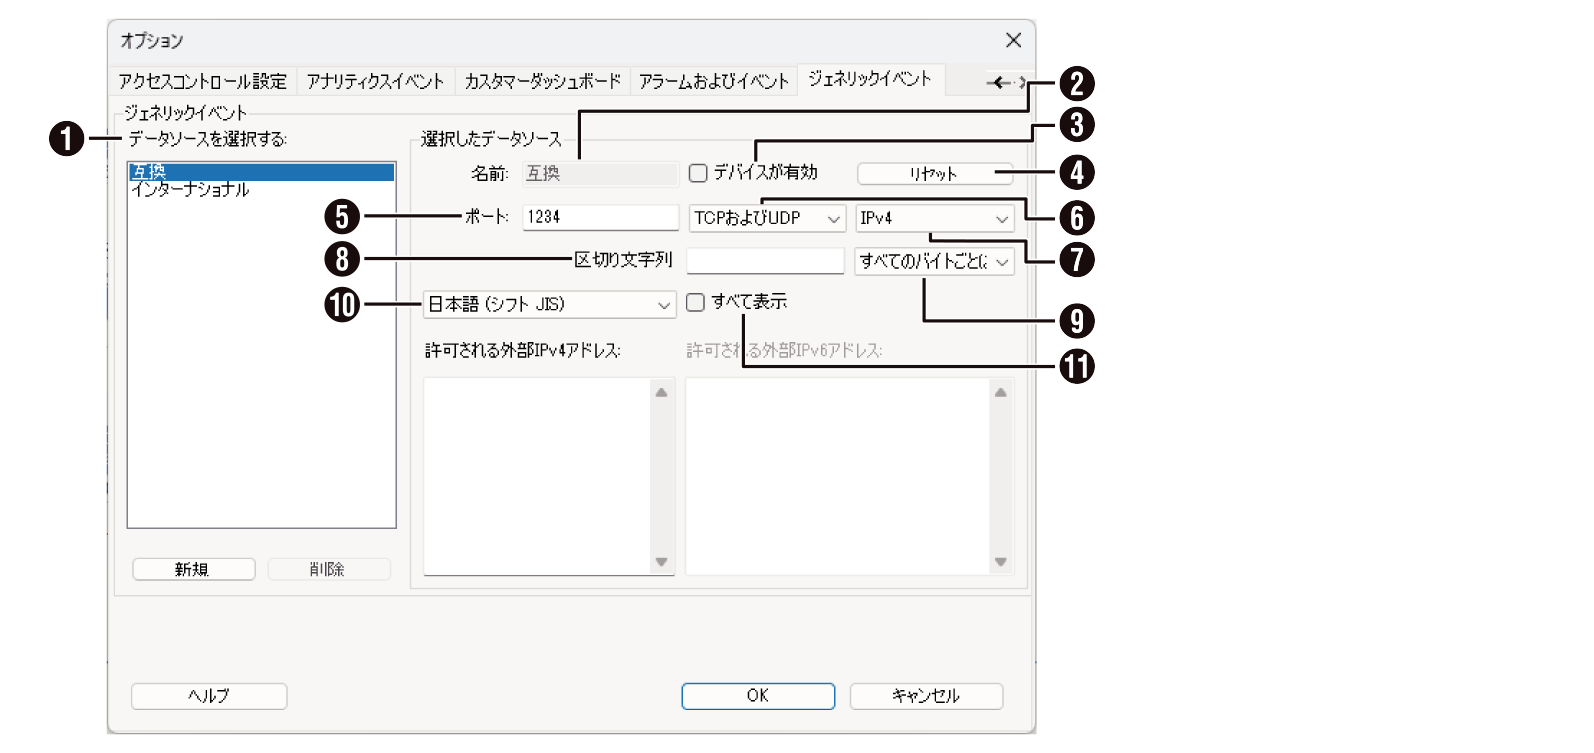Click the リセット button
The image size is (1594, 753).
pos(934,174)
